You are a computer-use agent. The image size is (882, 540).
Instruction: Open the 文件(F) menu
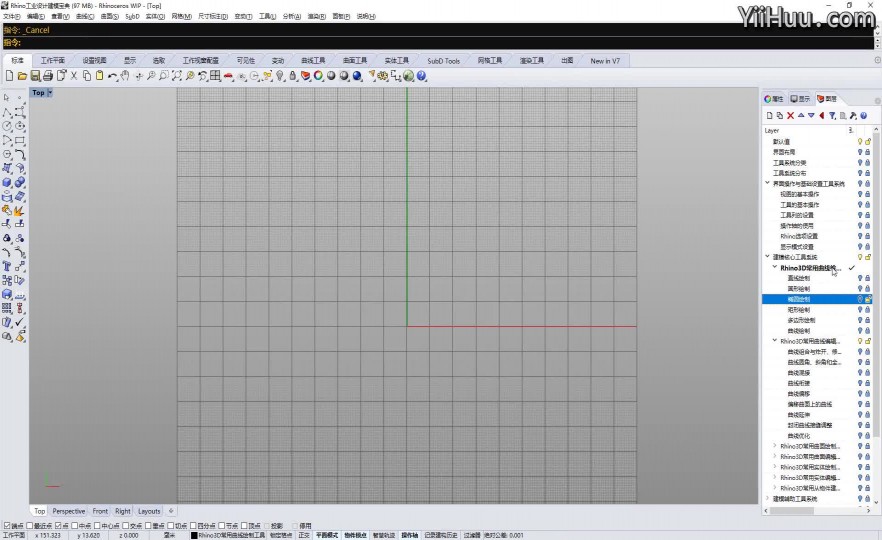12,16
